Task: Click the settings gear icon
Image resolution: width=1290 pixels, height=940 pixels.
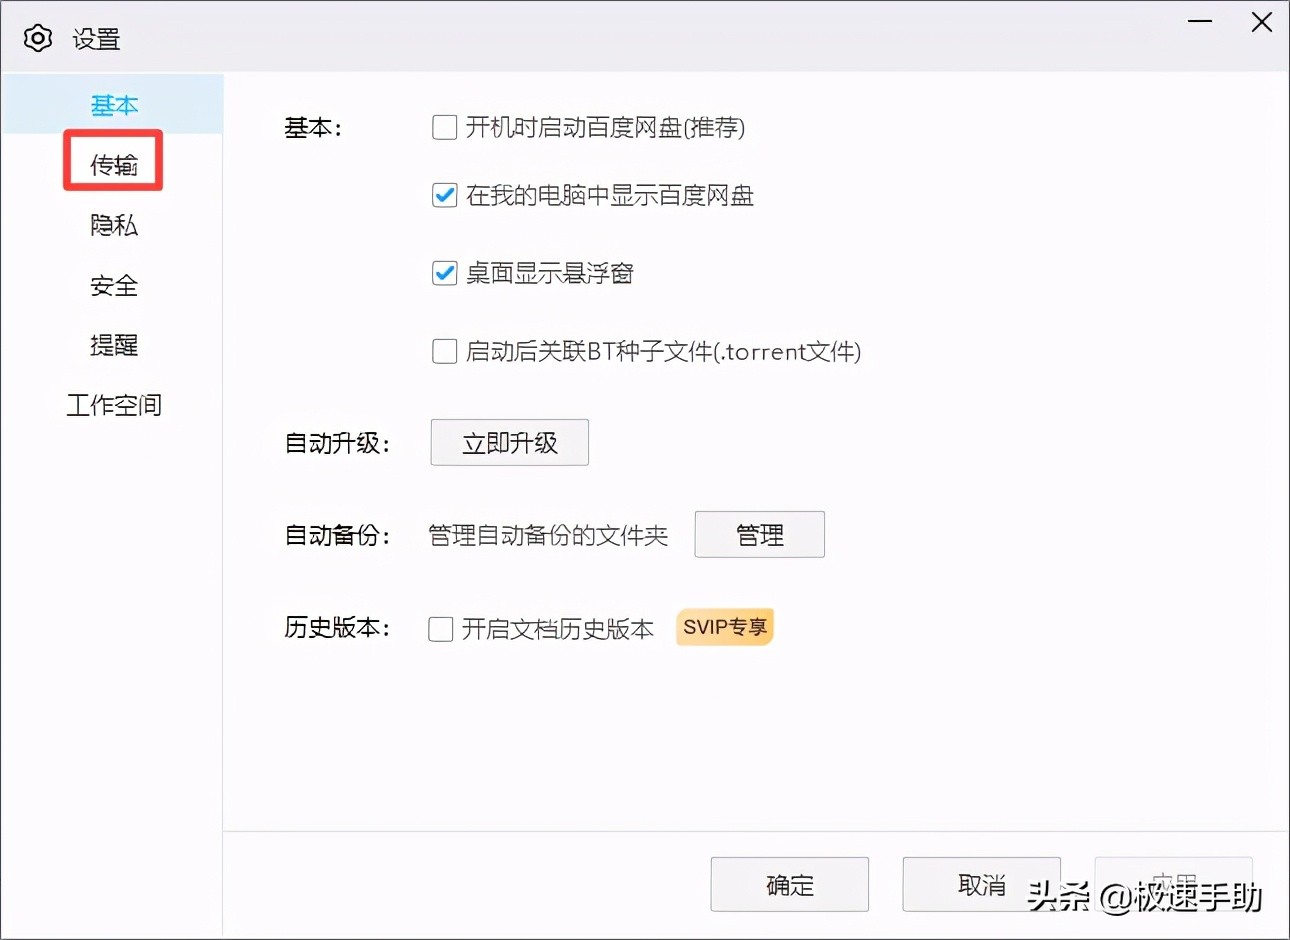Action: (x=38, y=37)
